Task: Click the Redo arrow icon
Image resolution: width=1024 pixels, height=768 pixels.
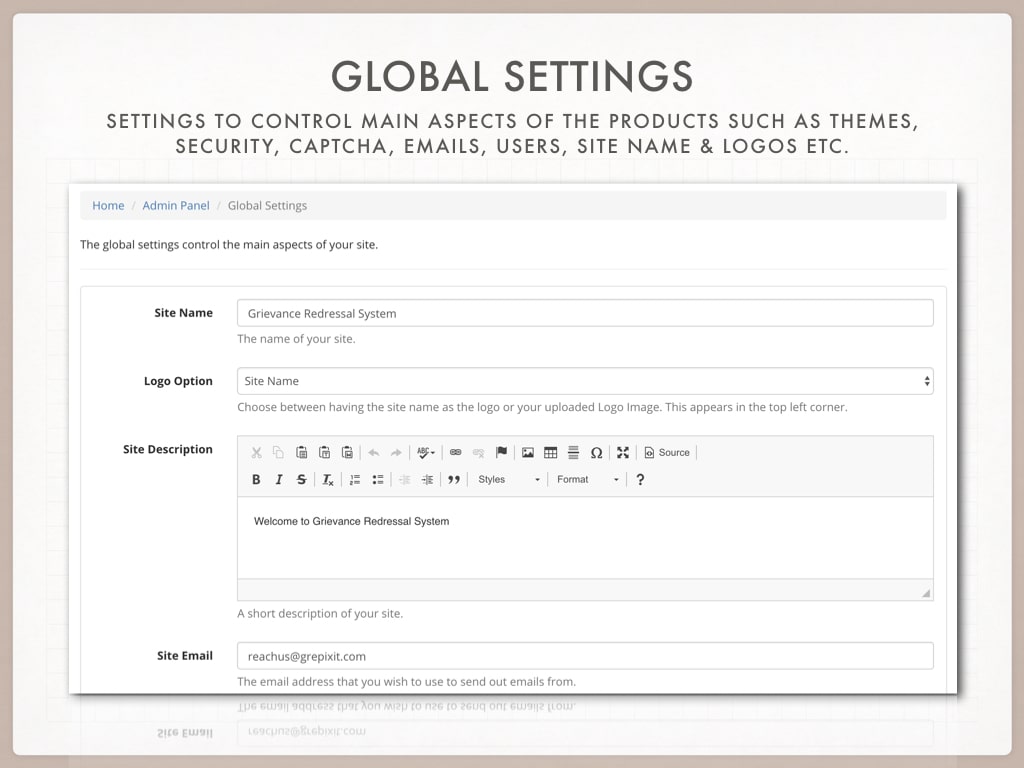Action: [396, 453]
